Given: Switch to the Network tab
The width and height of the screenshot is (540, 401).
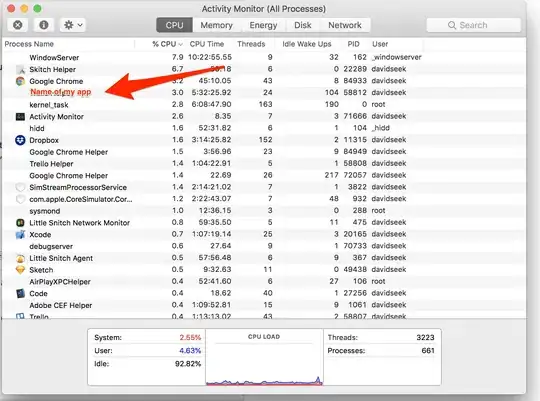Looking at the screenshot, I should tap(345, 25).
